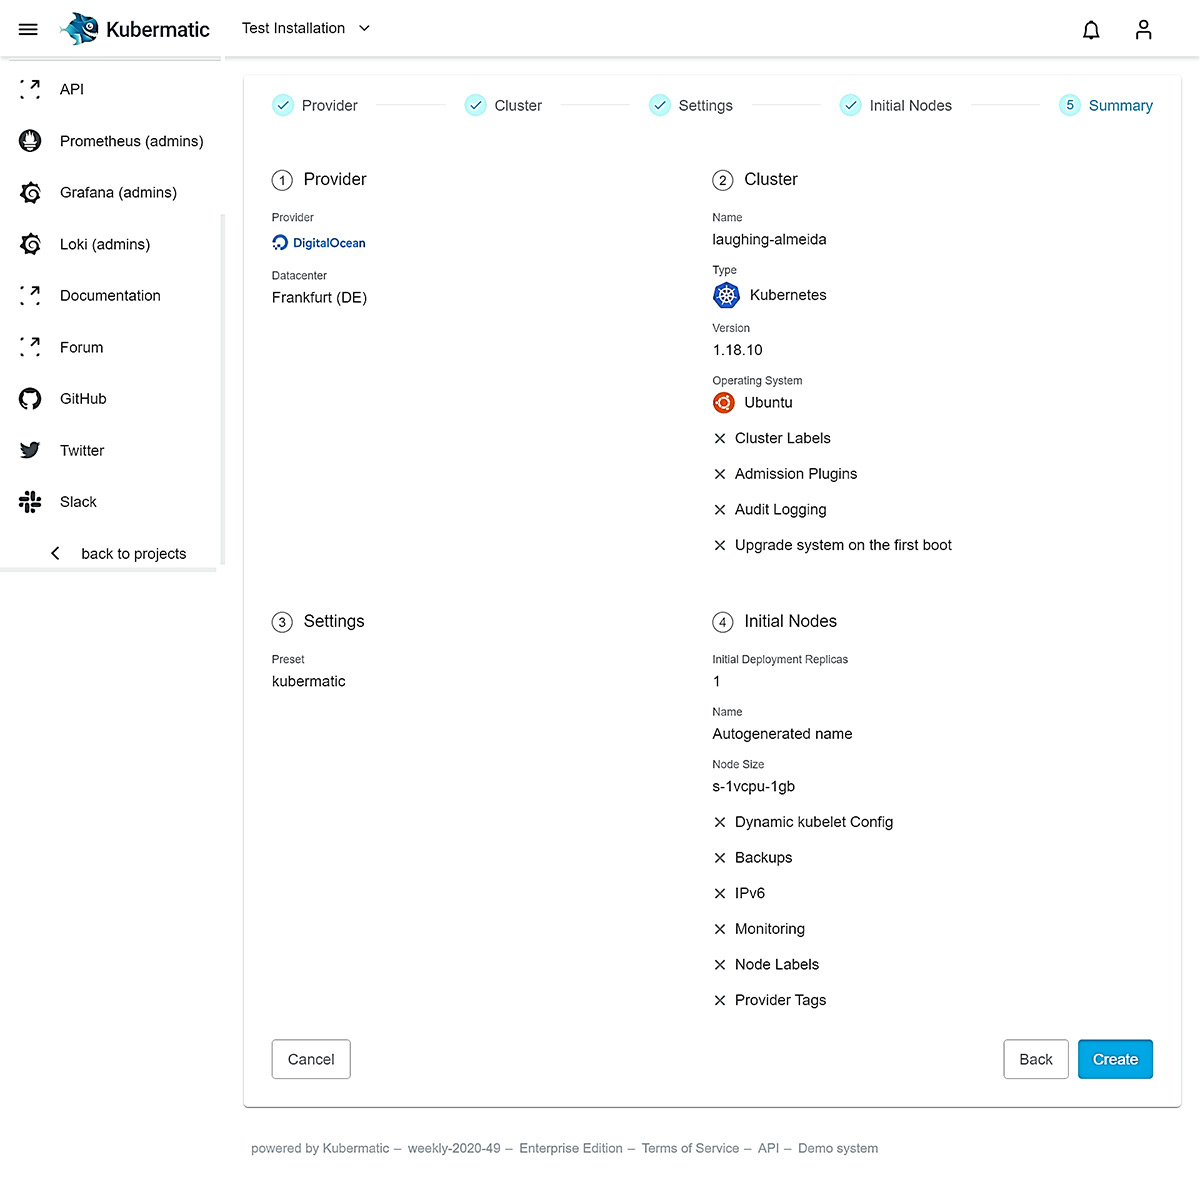Open the Twitter sidebar link
The width and height of the screenshot is (1200, 1182).
tap(81, 450)
